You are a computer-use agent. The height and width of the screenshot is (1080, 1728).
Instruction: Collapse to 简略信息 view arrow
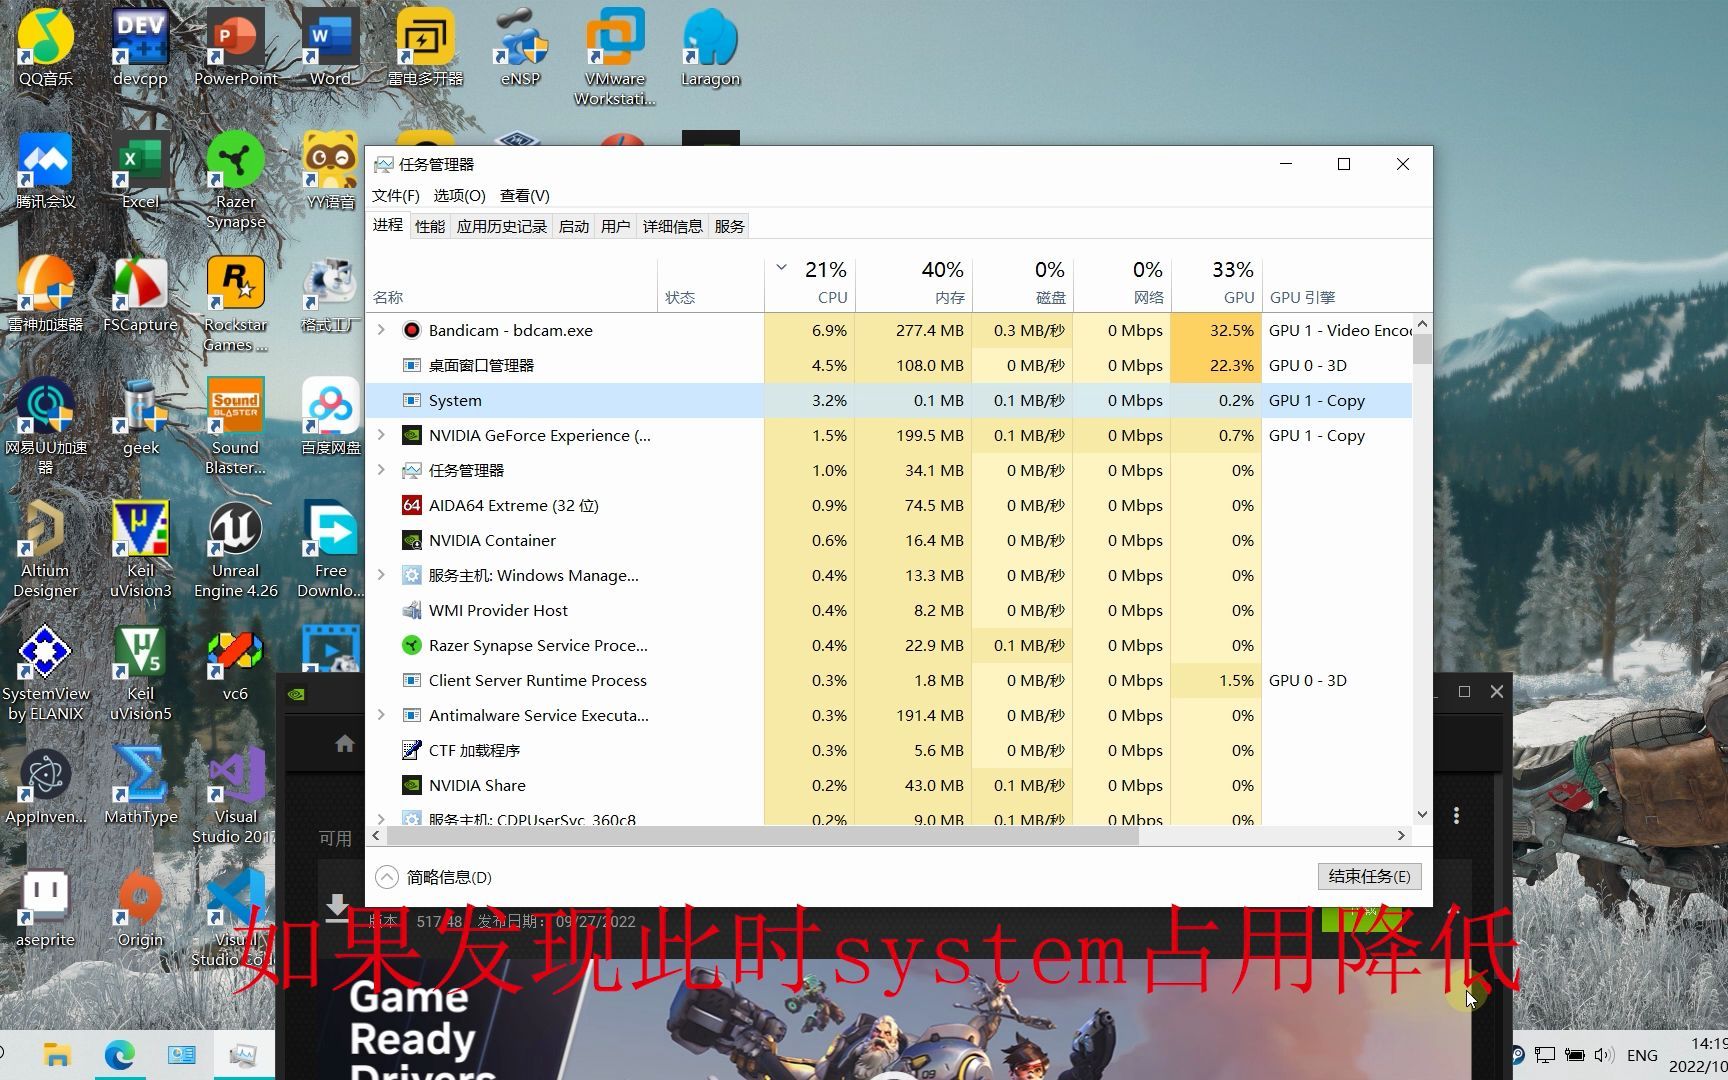coord(386,877)
